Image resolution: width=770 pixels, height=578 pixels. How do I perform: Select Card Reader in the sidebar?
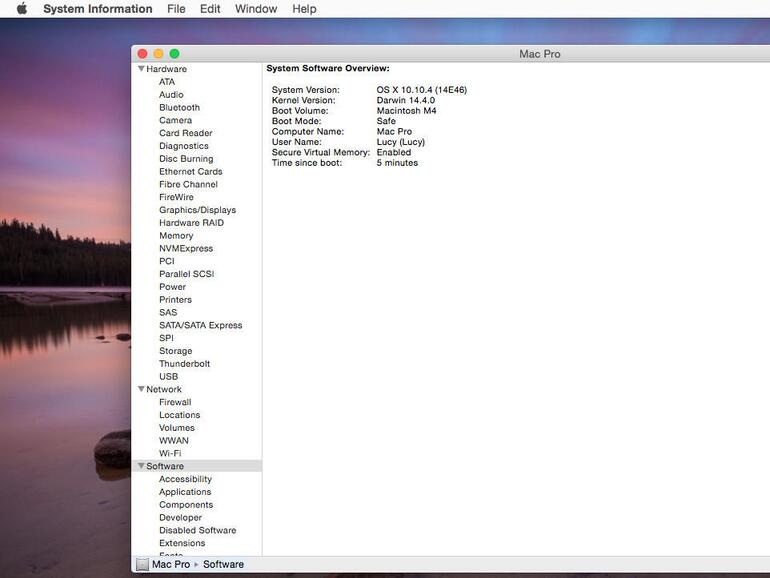click(186, 133)
